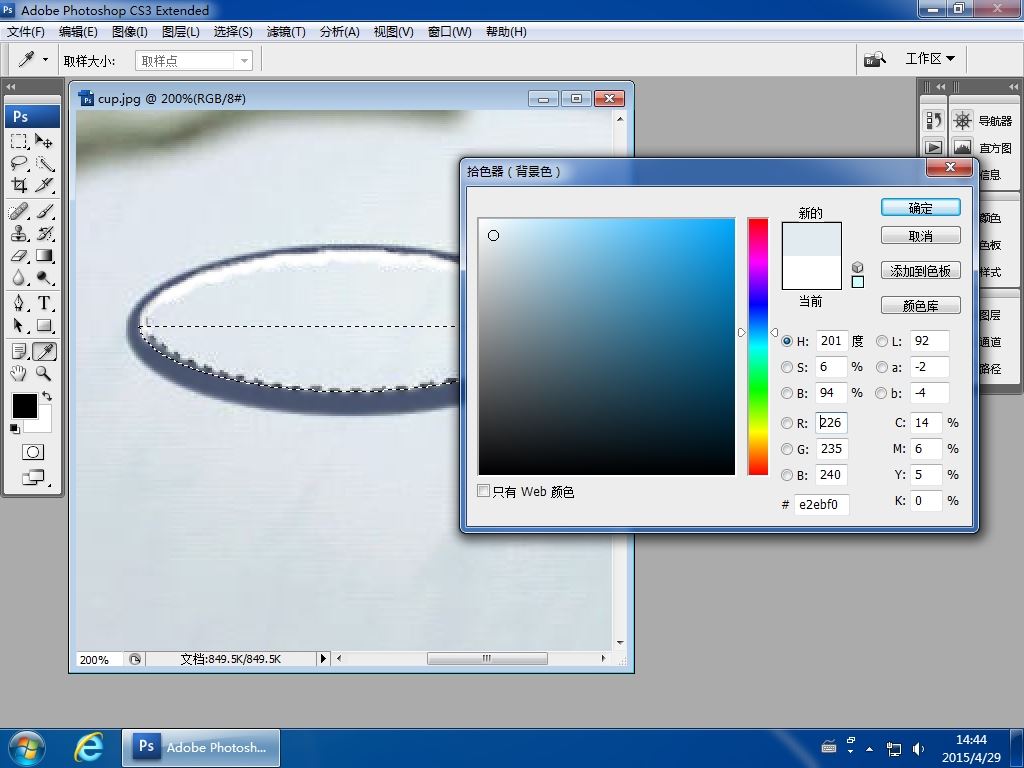Confirm color with 确定 button
The width and height of the screenshot is (1024, 768).
[x=921, y=208]
